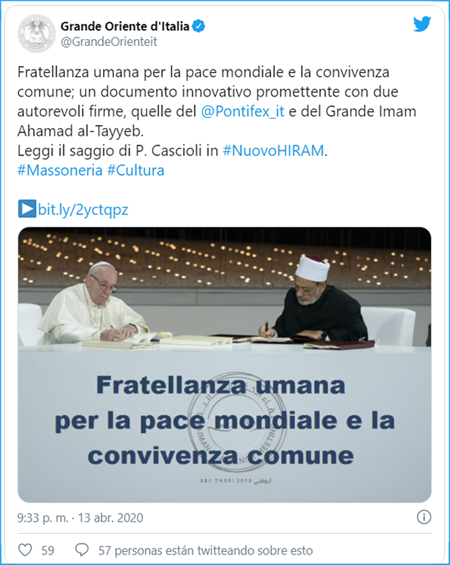View the 59 likes count
Viewport: 450px width, 565px height.
[x=48, y=551]
